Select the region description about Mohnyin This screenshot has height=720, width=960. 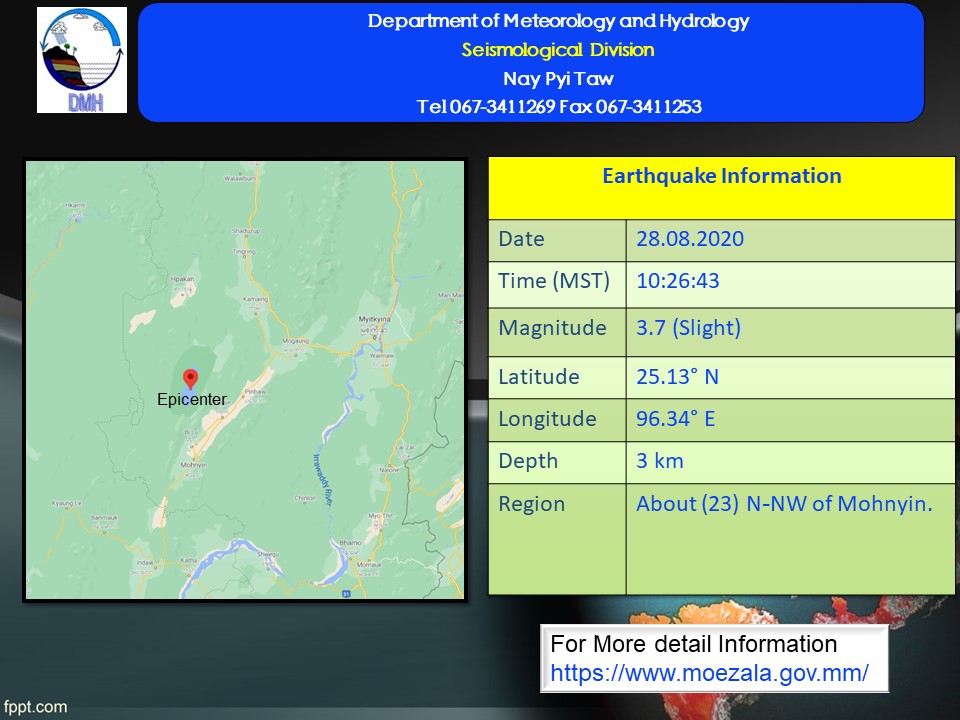point(783,504)
